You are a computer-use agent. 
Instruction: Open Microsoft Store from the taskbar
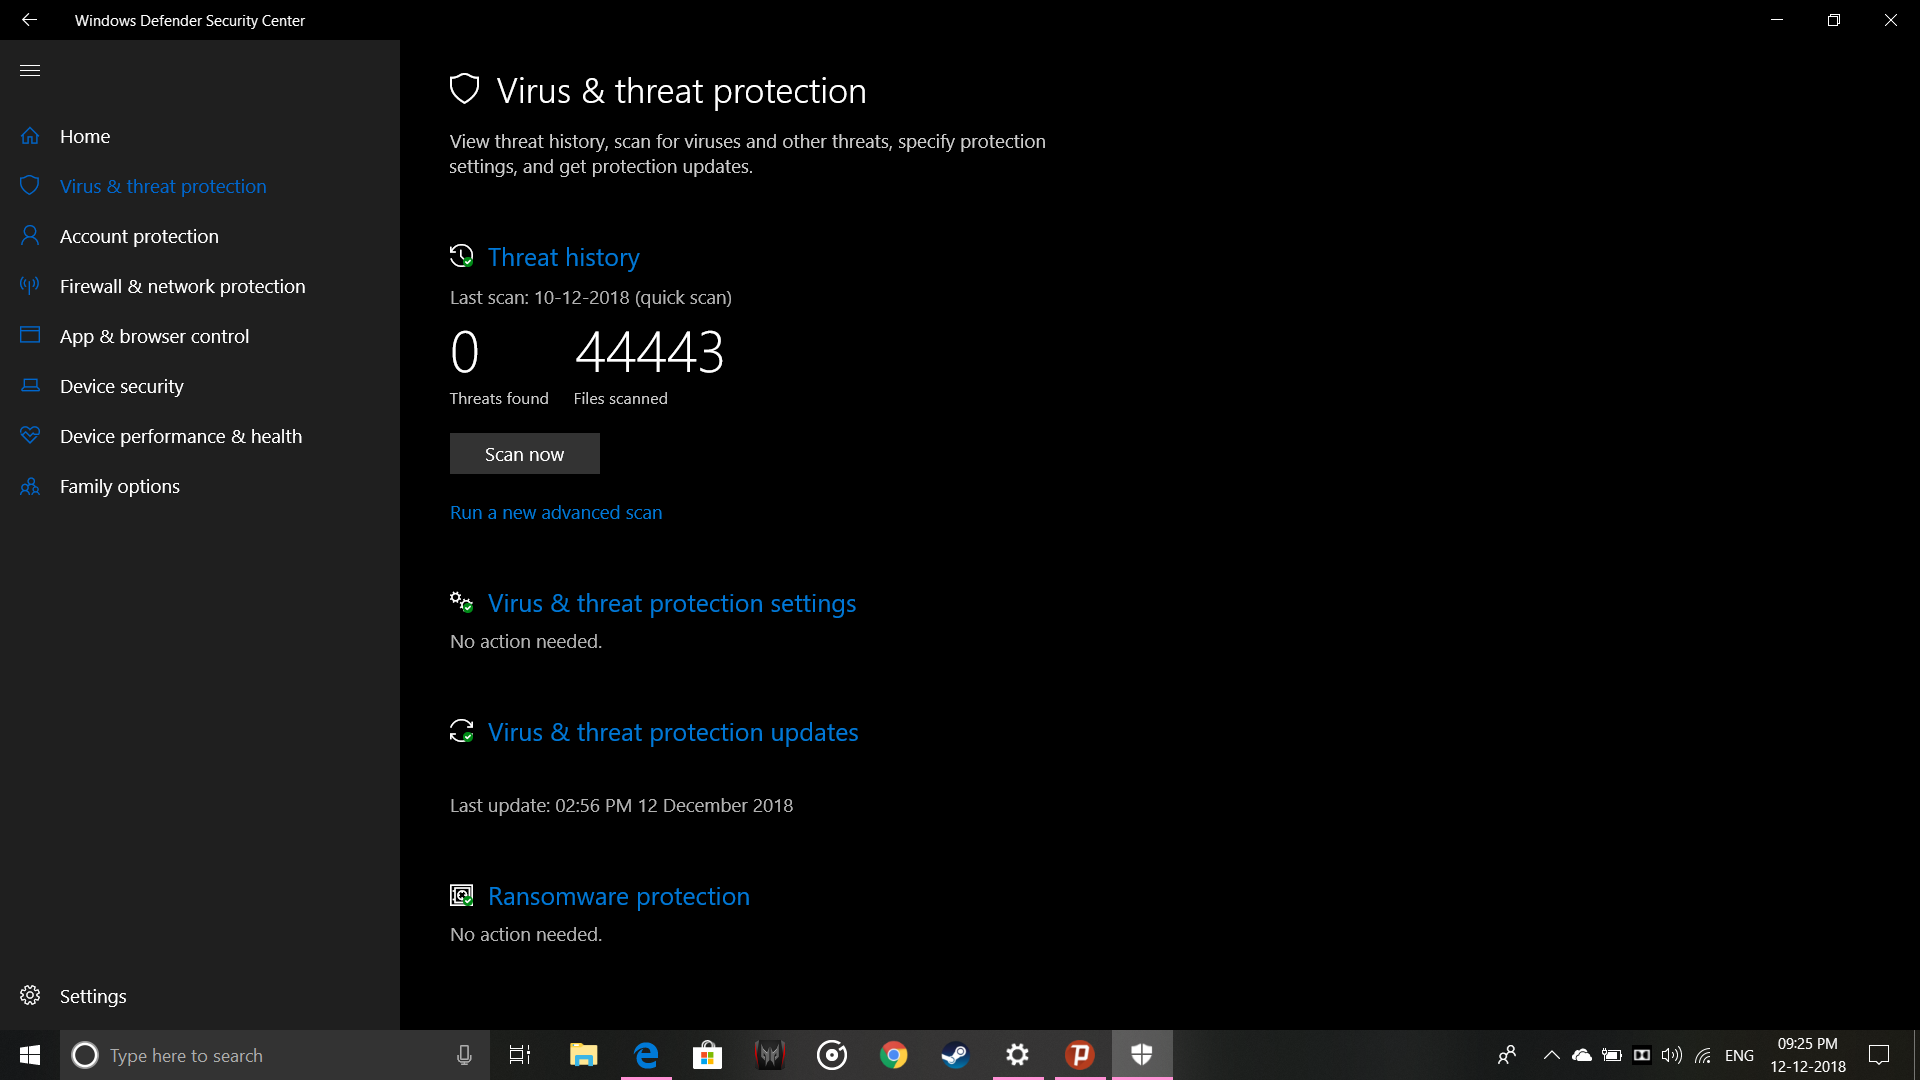tap(708, 1055)
